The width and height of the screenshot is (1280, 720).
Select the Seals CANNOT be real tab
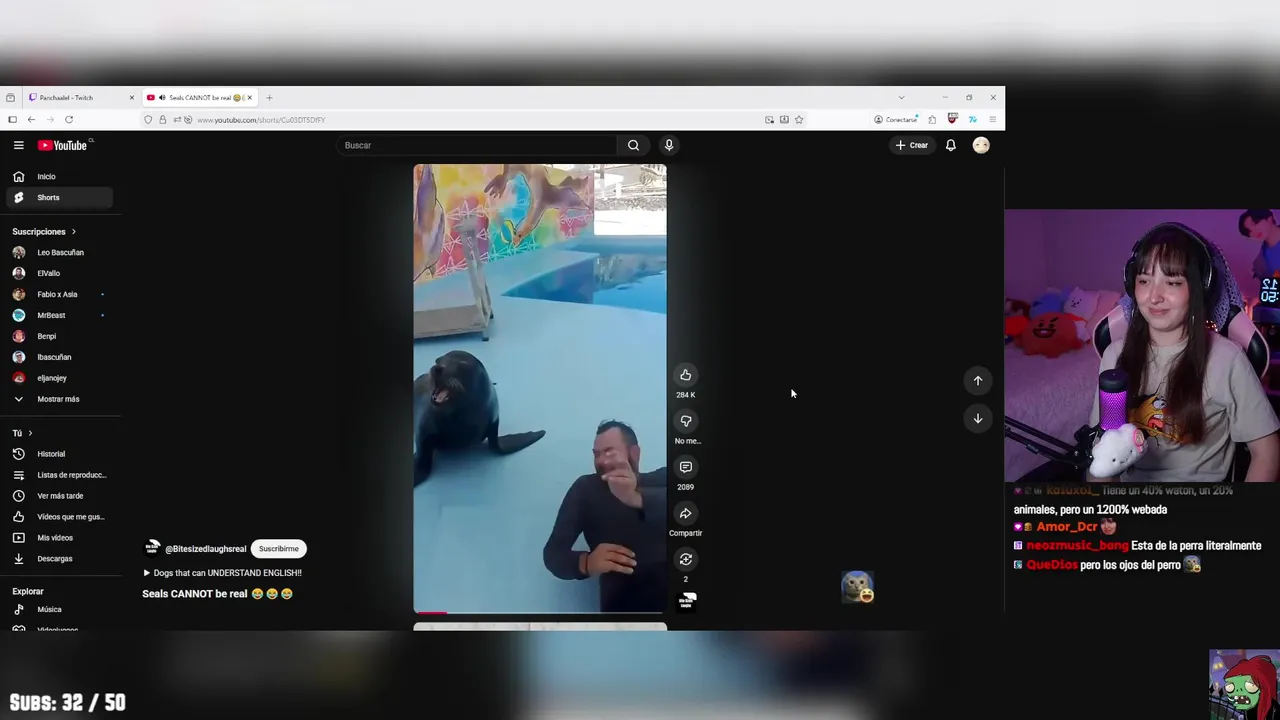[200, 97]
